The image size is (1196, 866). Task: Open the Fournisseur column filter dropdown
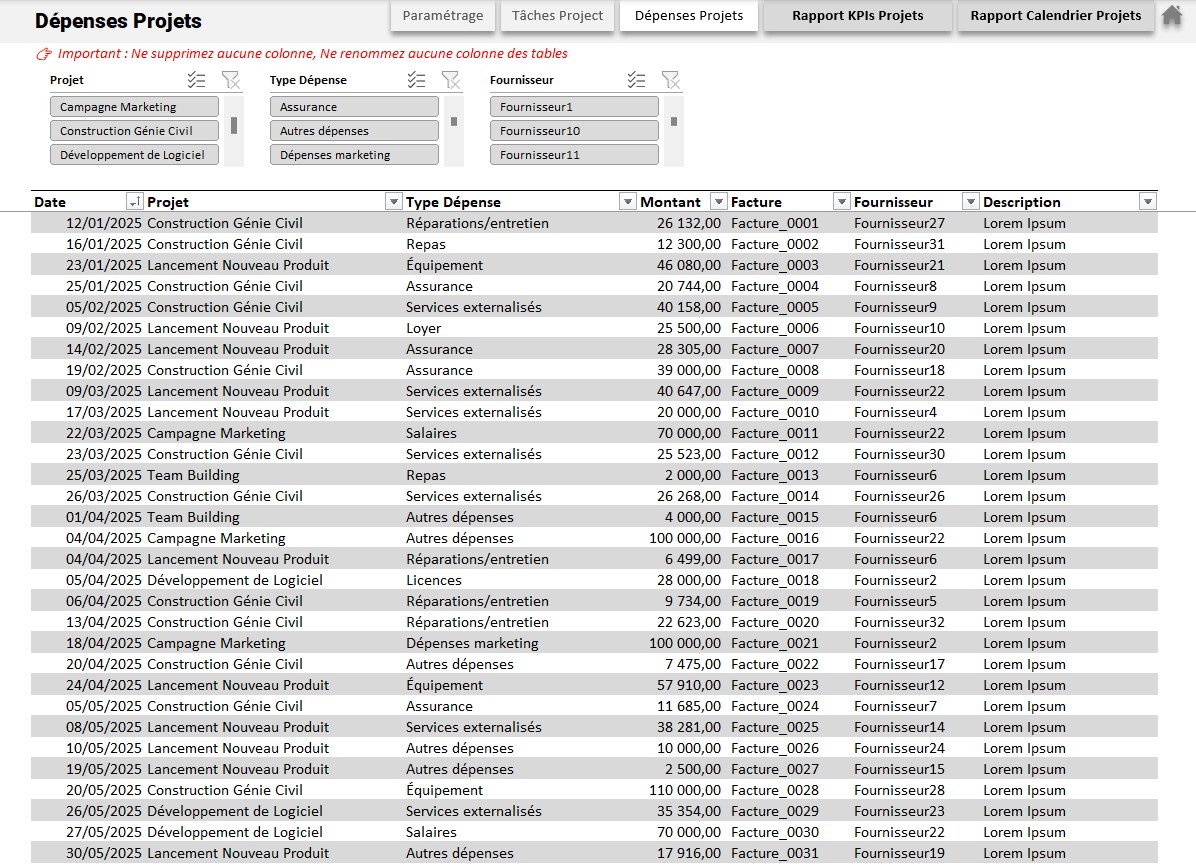[x=970, y=202]
